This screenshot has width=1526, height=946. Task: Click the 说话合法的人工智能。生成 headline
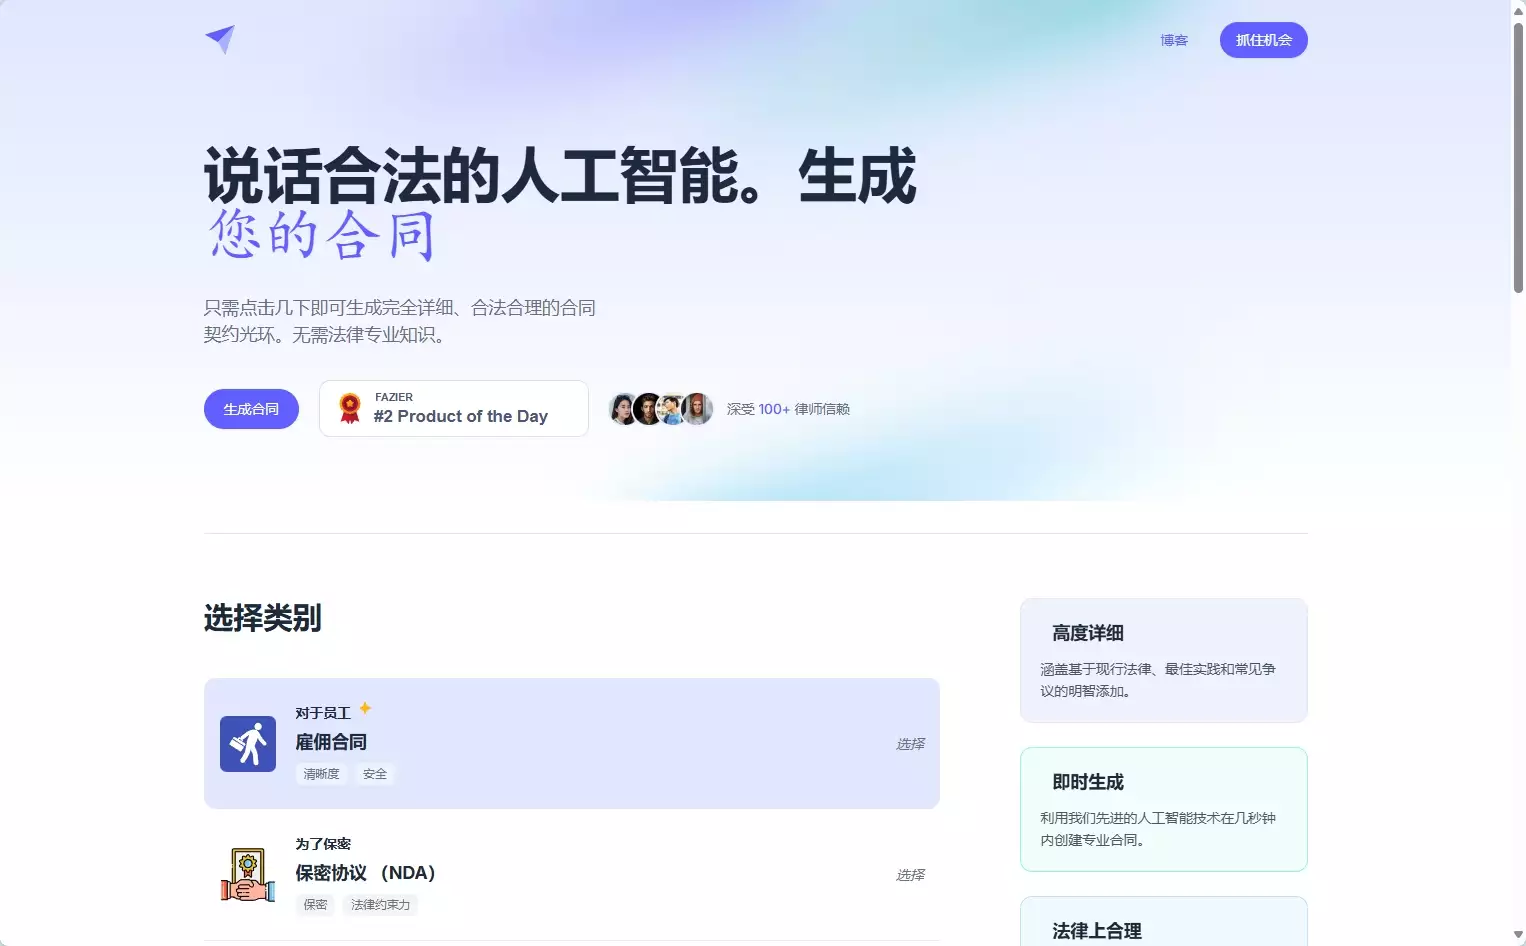(x=560, y=176)
